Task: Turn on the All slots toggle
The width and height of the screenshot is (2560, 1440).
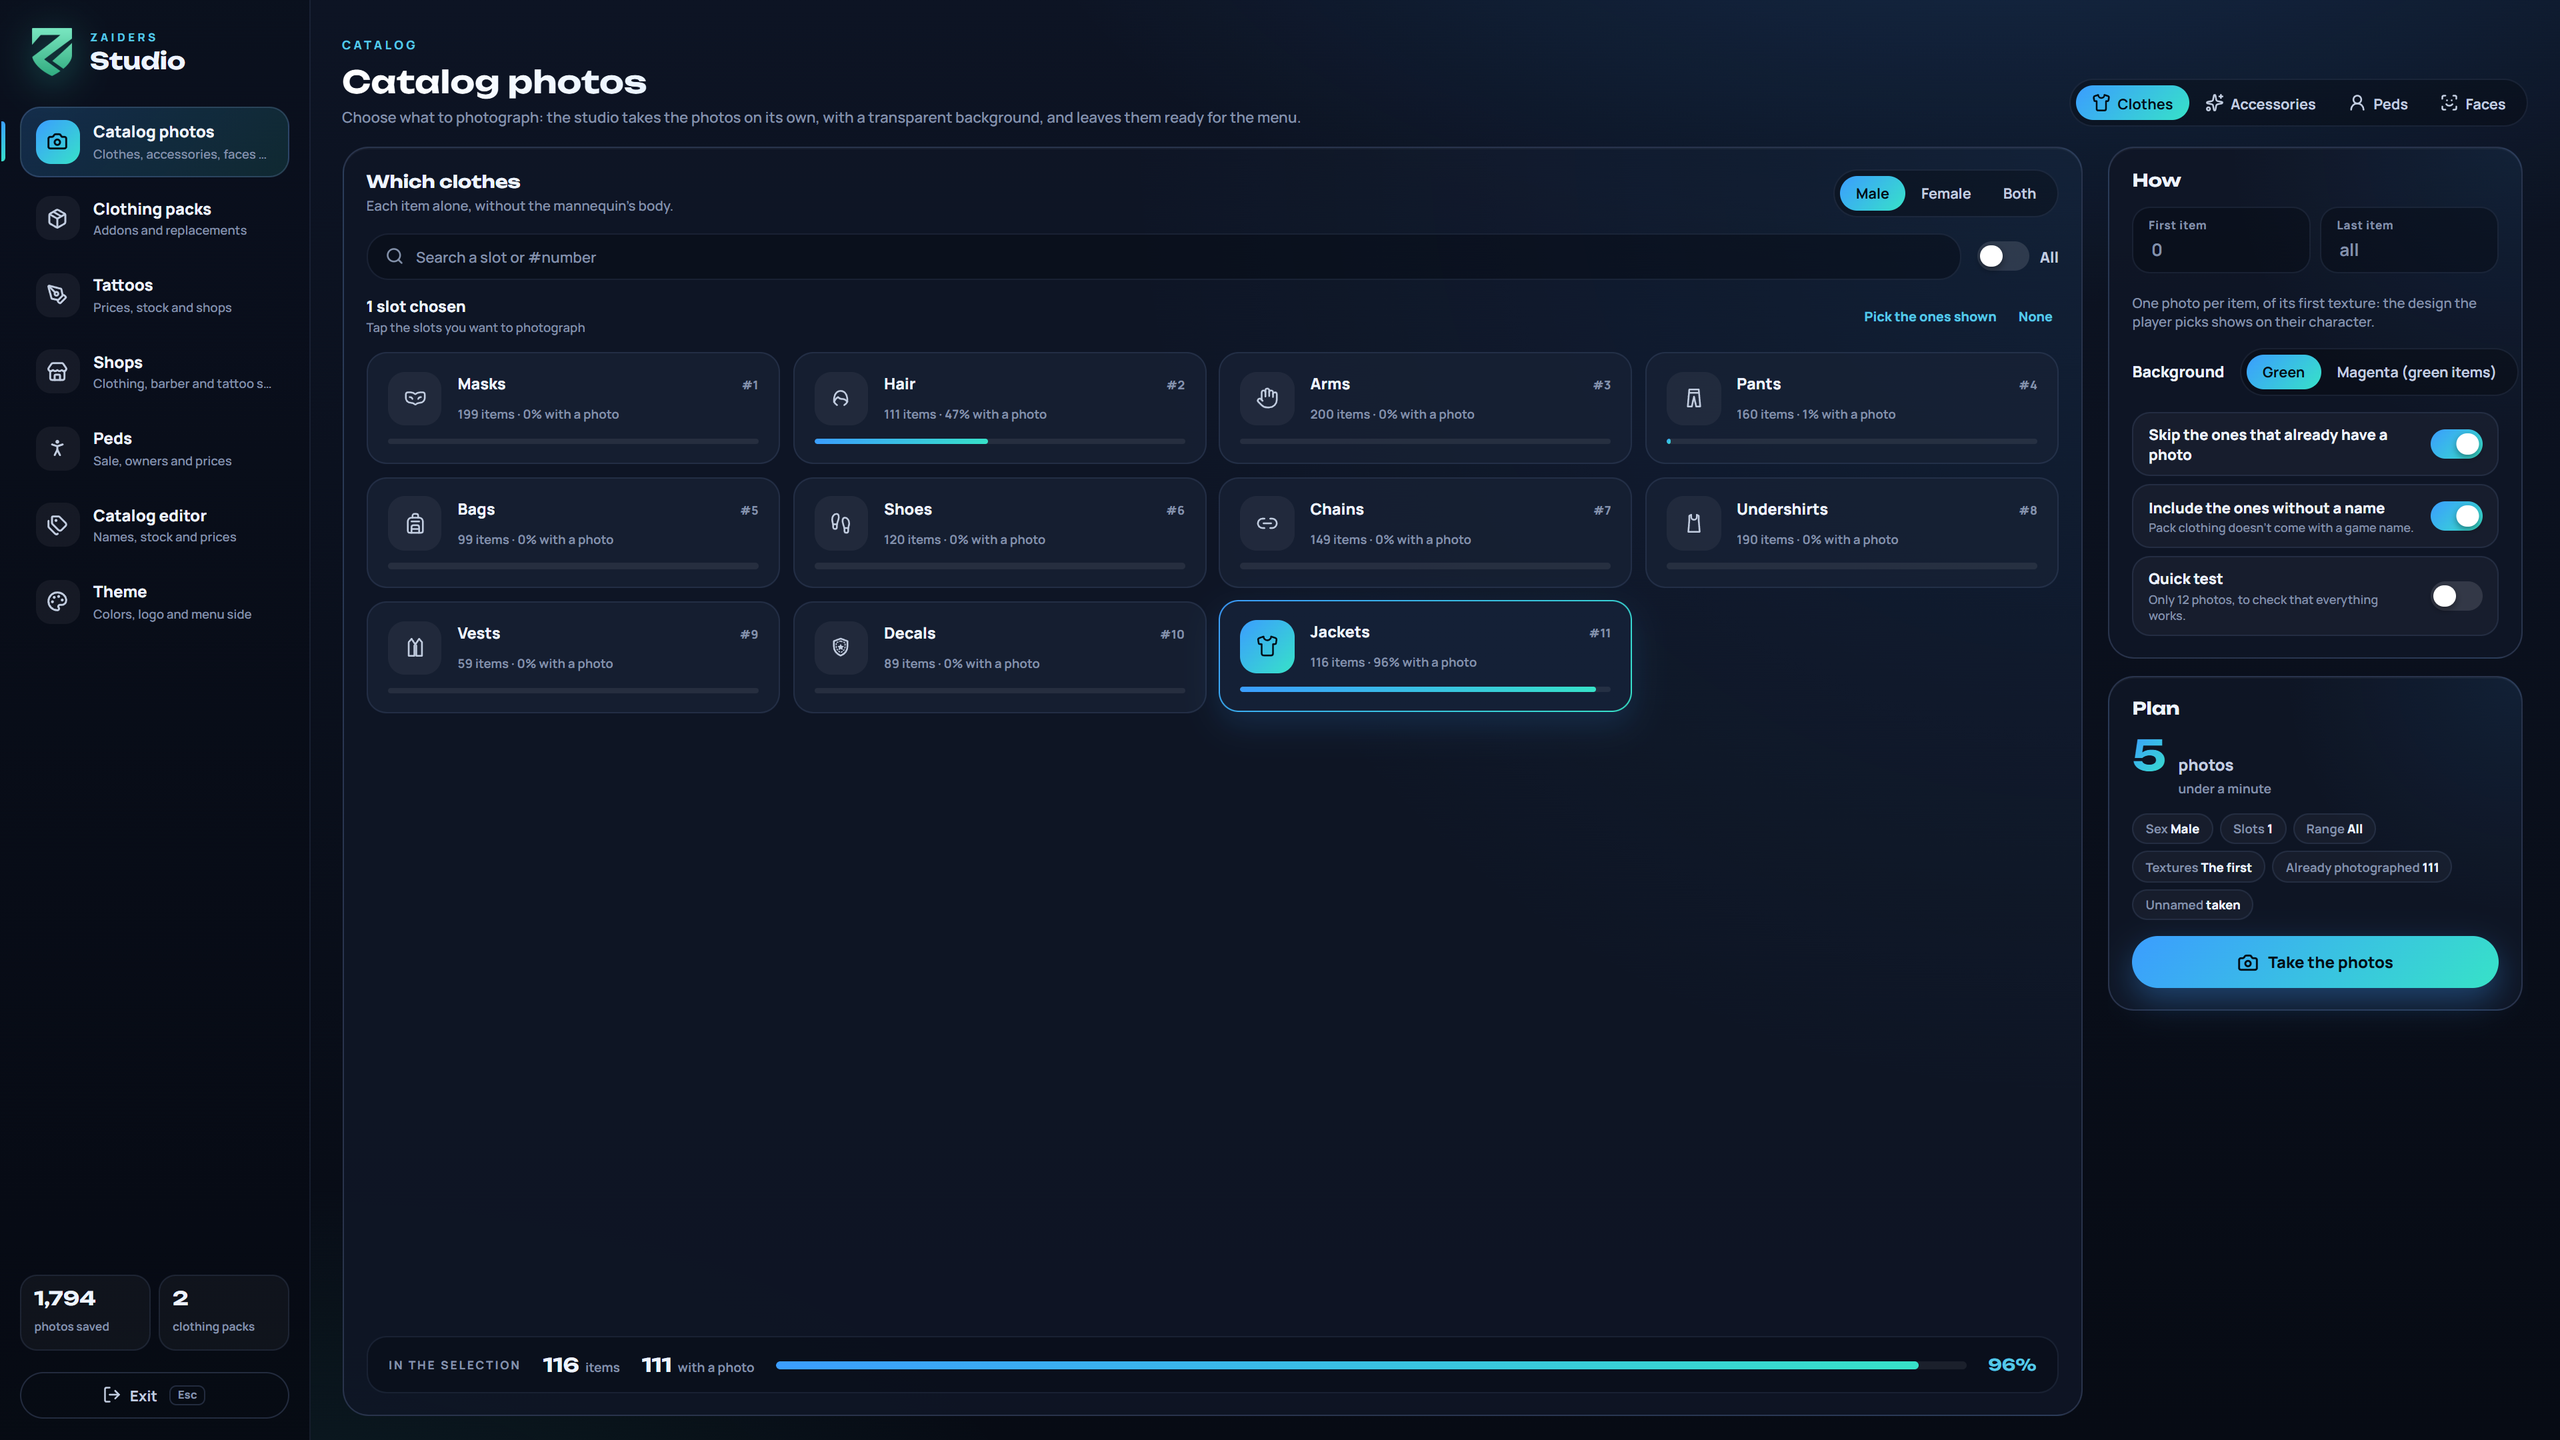Action: pos(2002,257)
